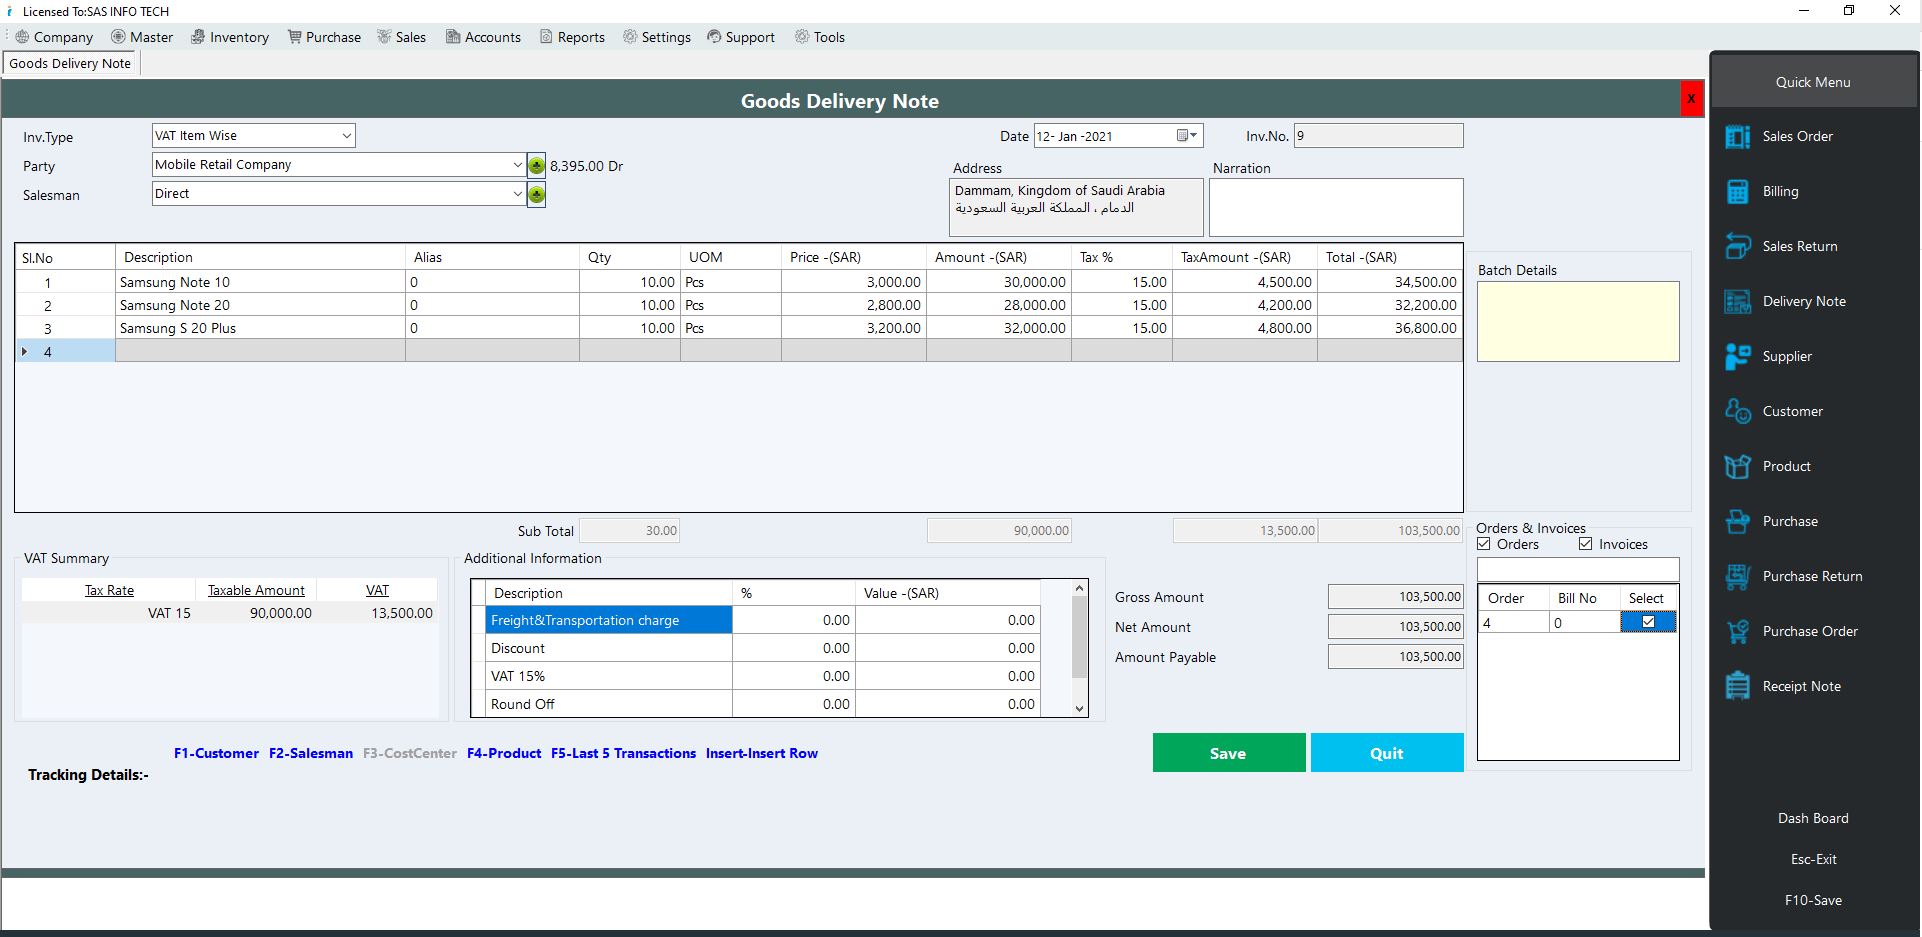The image size is (1922, 937).
Task: Click F5-Last 5 Transactions link
Action: point(623,753)
